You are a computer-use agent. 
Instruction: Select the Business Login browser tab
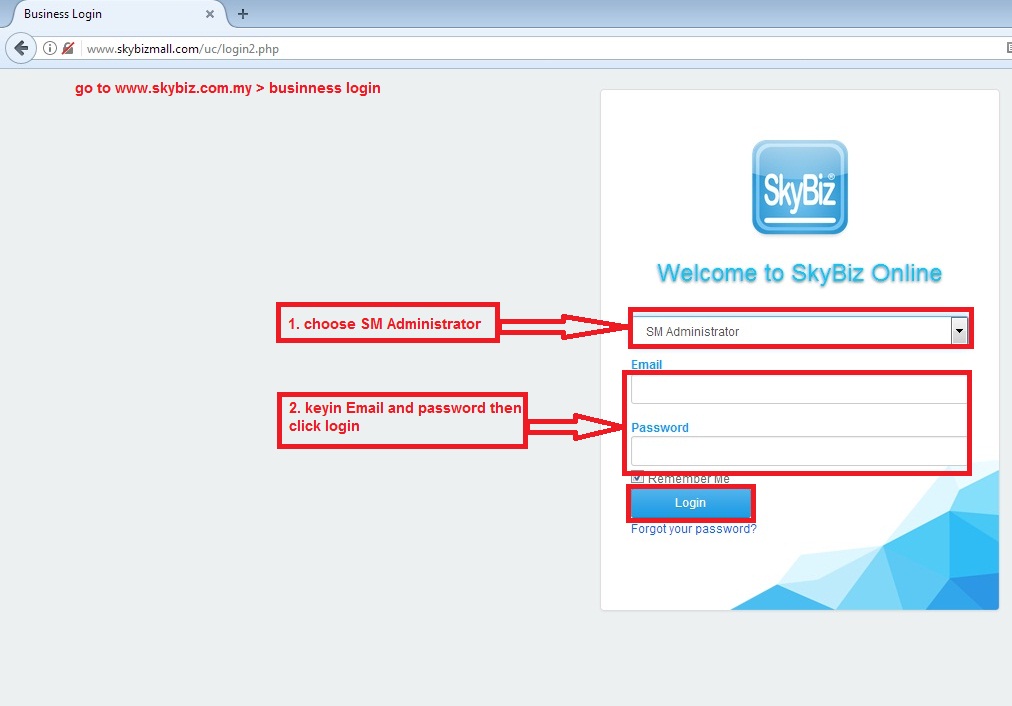tap(110, 14)
